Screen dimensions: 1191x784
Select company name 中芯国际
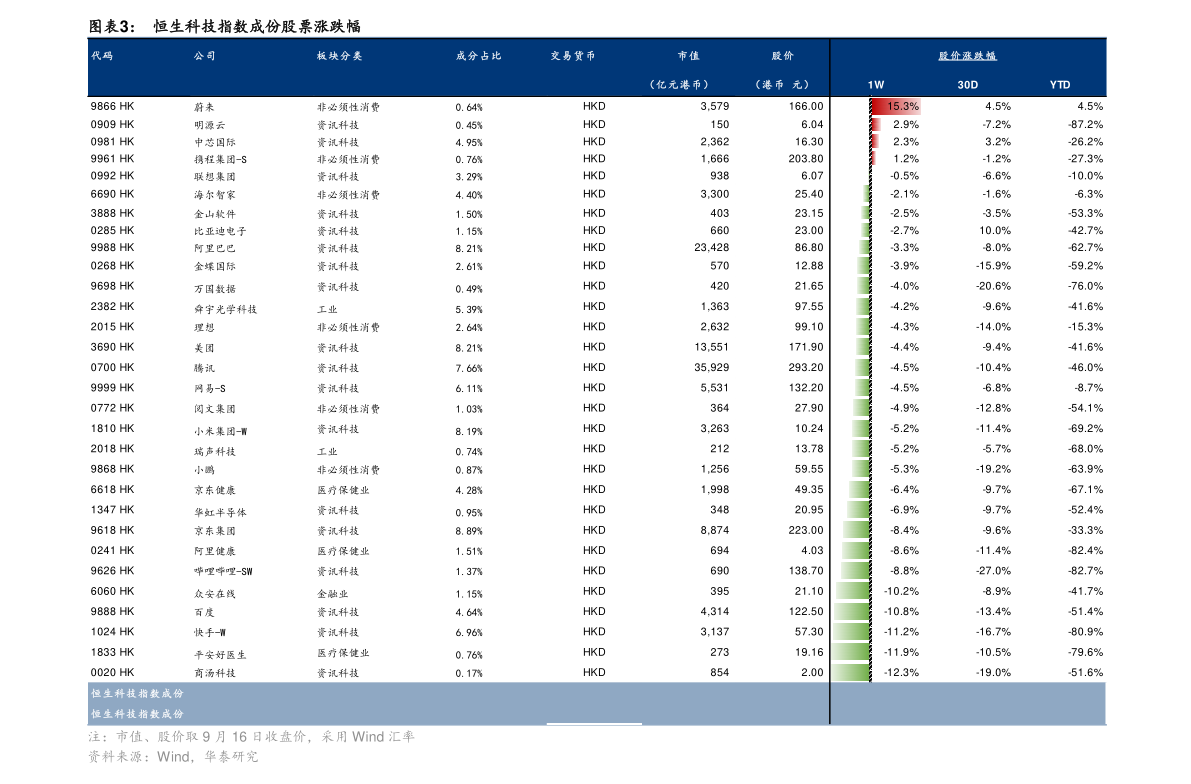pos(215,142)
